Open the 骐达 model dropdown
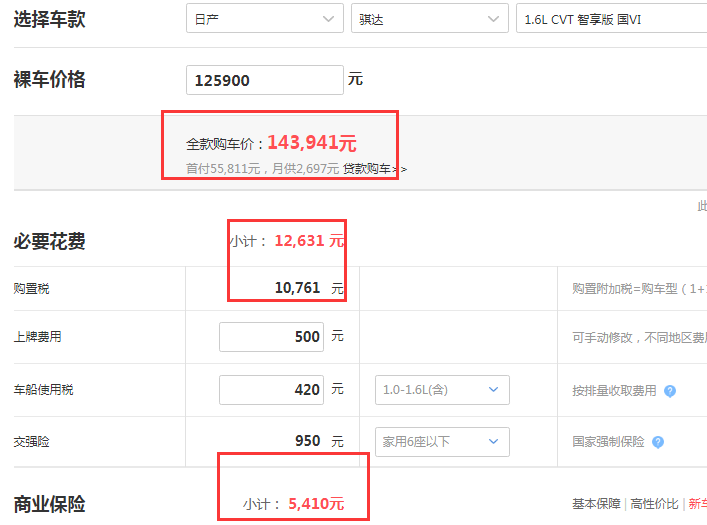This screenshot has height=525, width=707. pyautogui.click(x=430, y=18)
